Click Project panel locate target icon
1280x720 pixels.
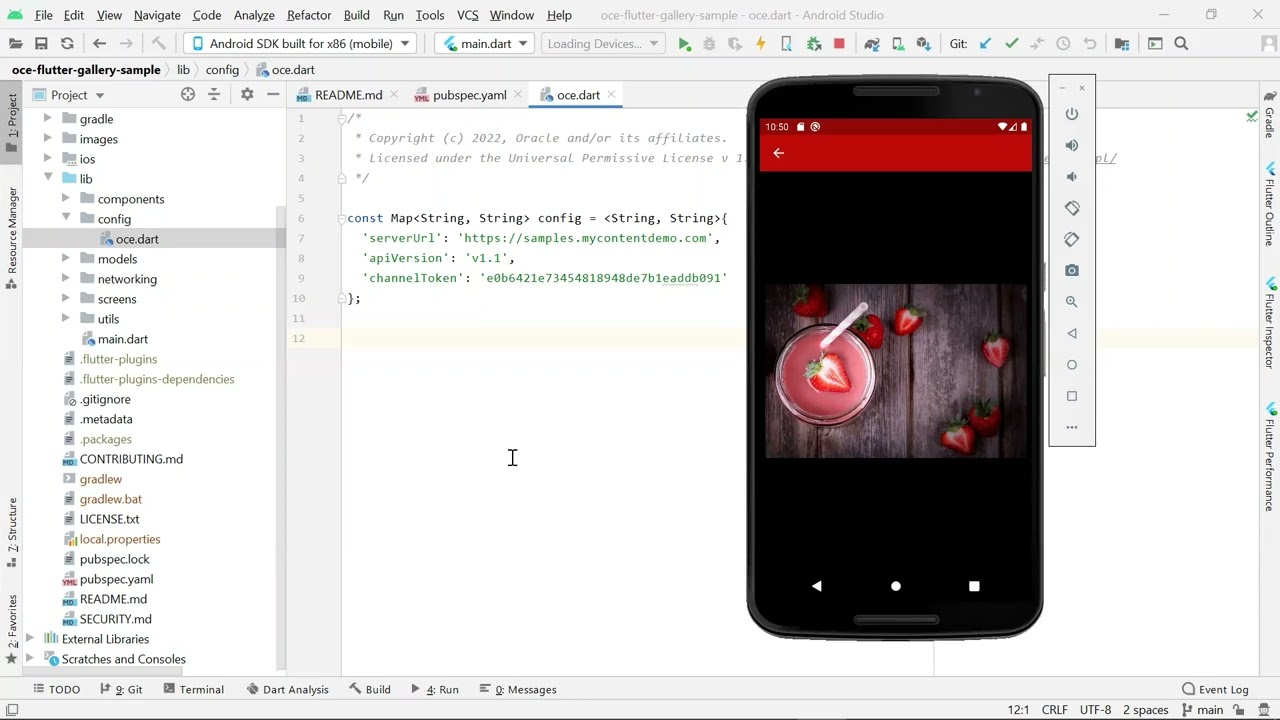click(188, 94)
